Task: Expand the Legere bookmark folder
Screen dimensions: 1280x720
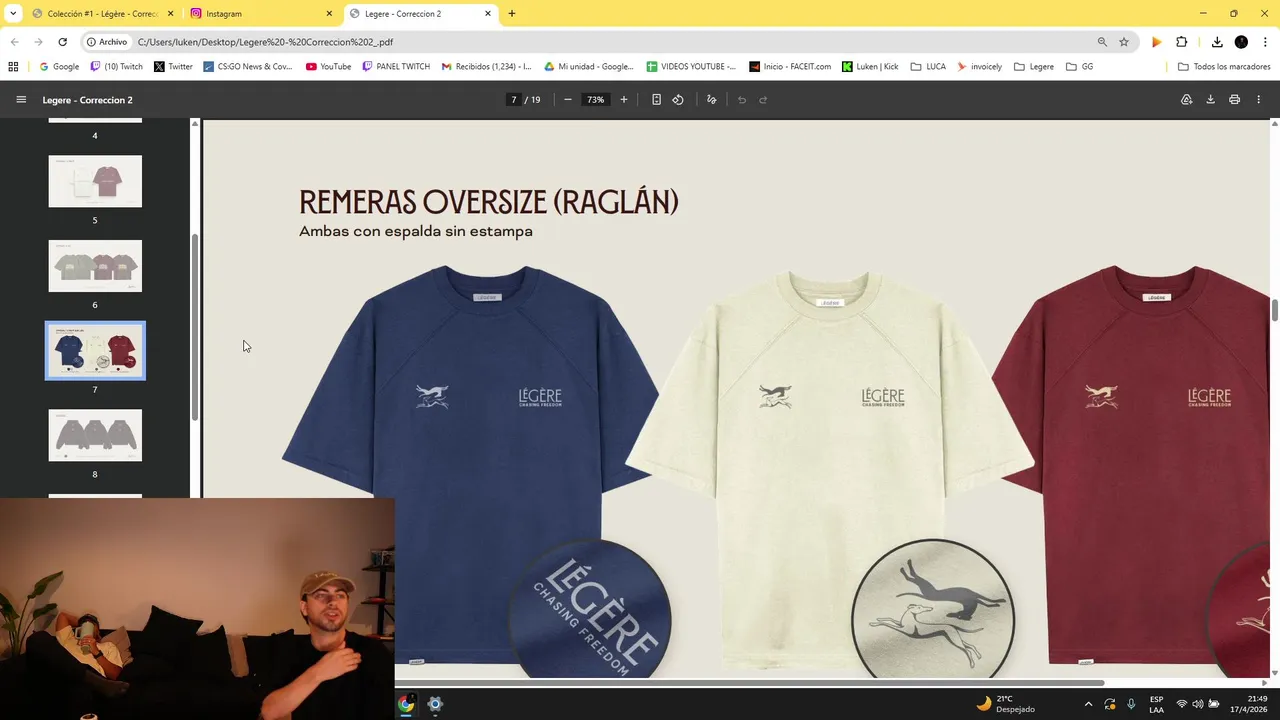Action: coord(1034,67)
